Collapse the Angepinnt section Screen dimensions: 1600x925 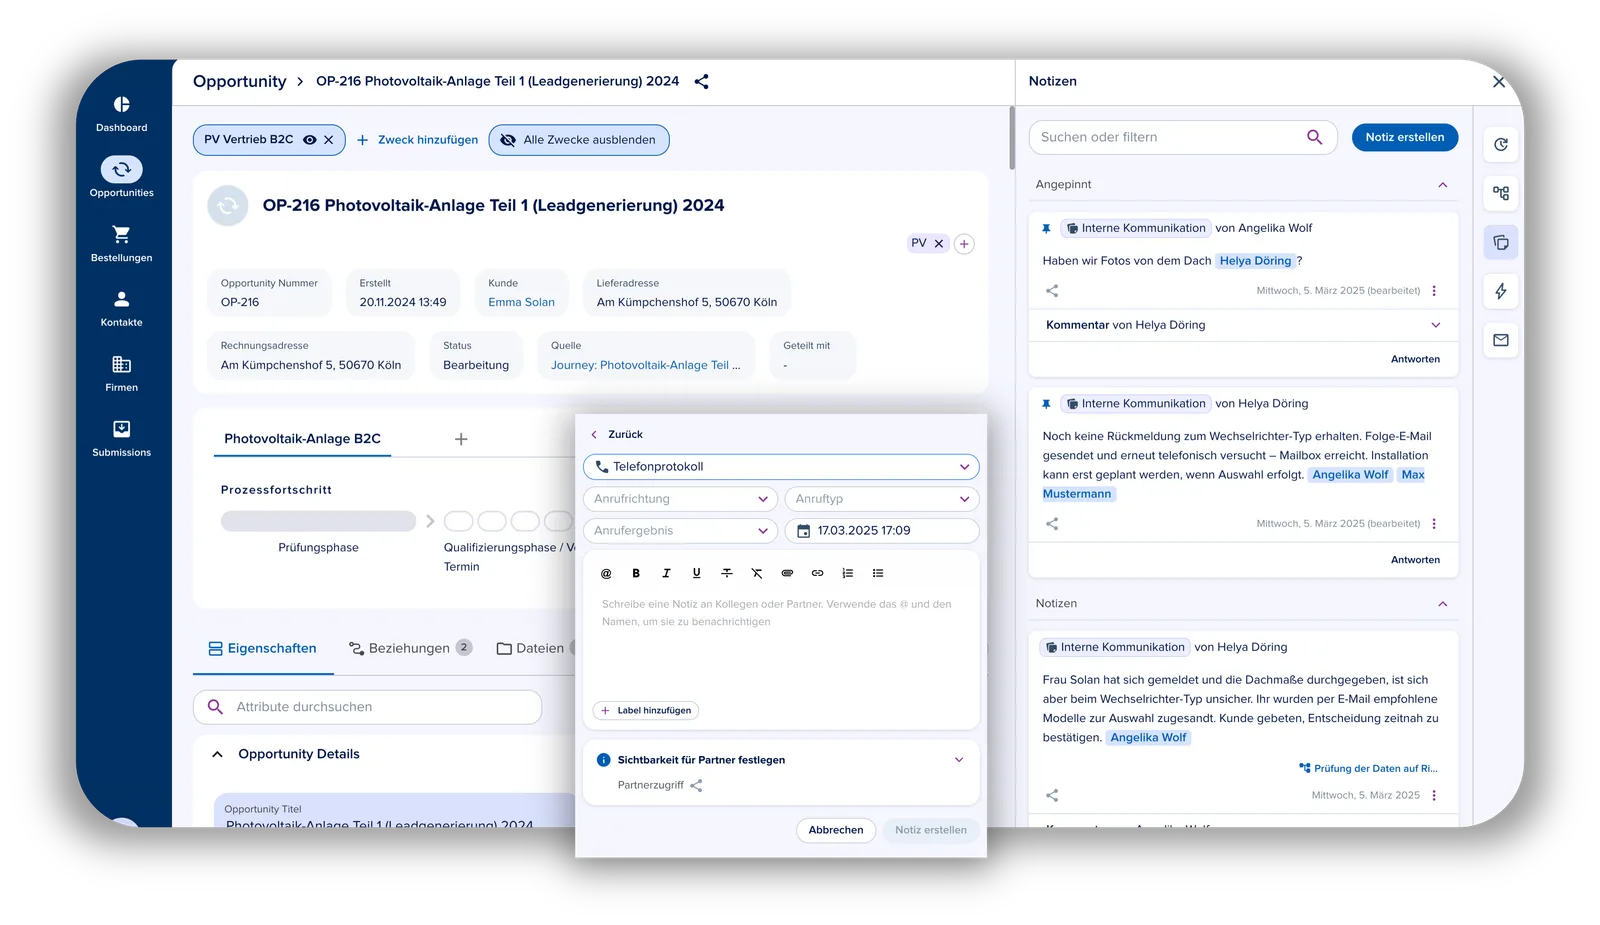pyautogui.click(x=1442, y=185)
